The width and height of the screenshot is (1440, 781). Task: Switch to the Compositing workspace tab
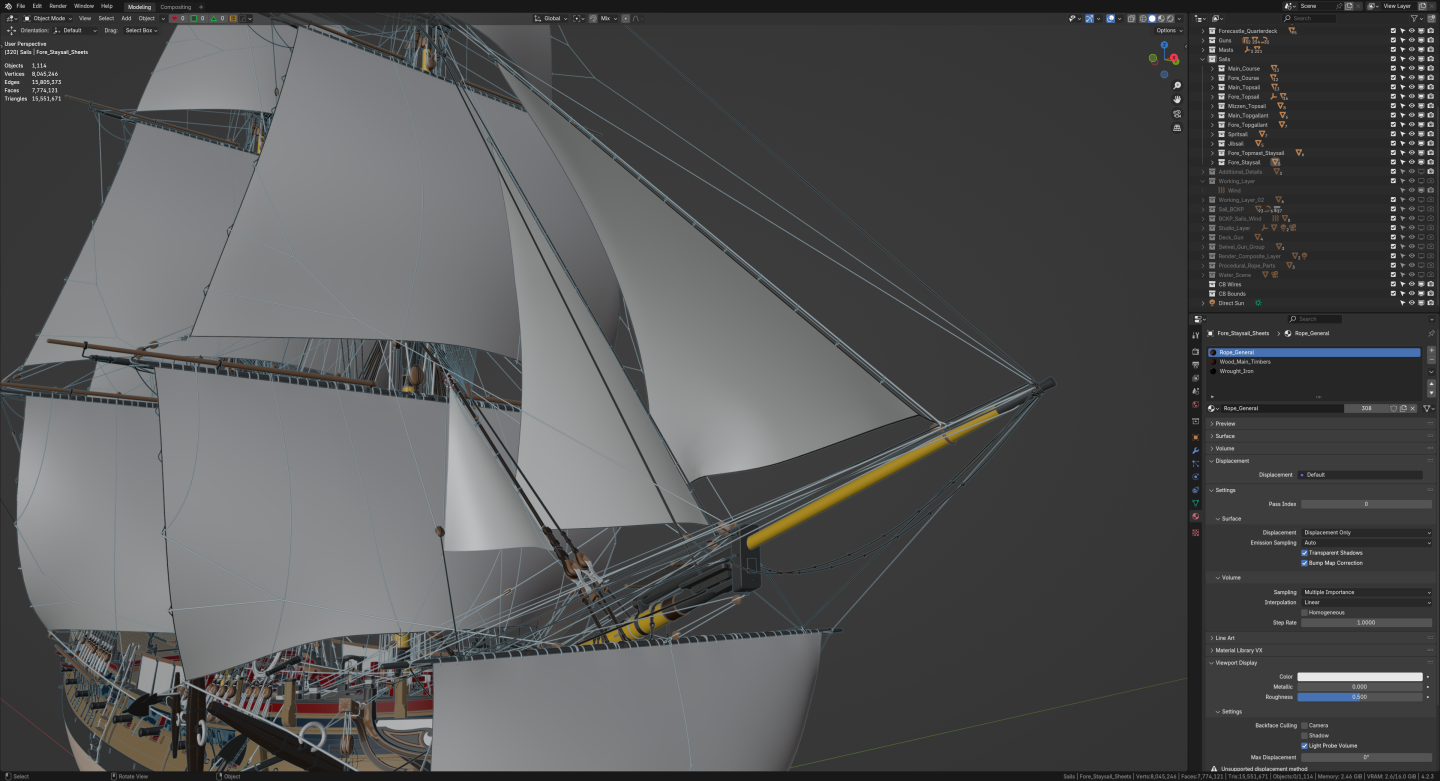click(175, 7)
